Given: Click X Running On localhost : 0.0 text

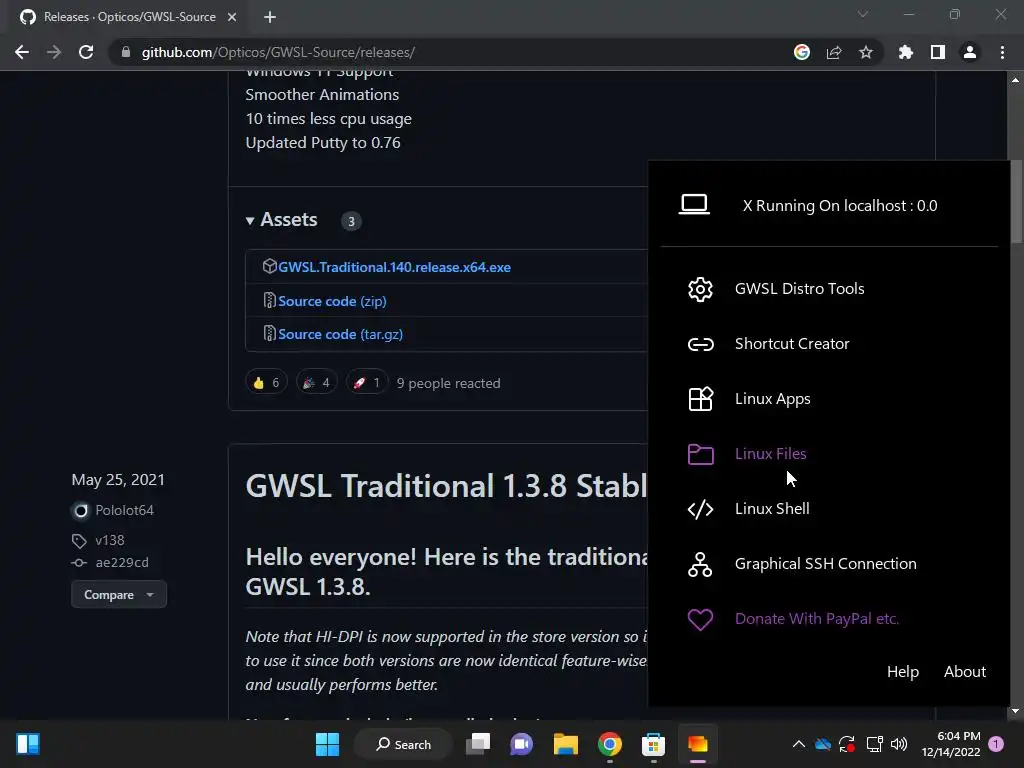Looking at the screenshot, I should (x=840, y=206).
